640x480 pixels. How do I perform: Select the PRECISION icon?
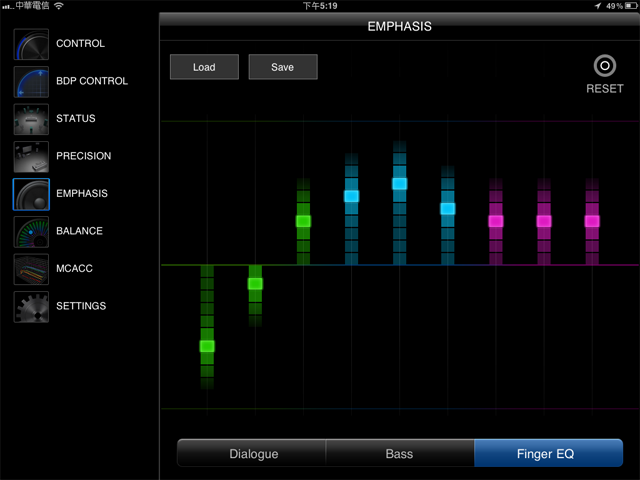pyautogui.click(x=31, y=157)
